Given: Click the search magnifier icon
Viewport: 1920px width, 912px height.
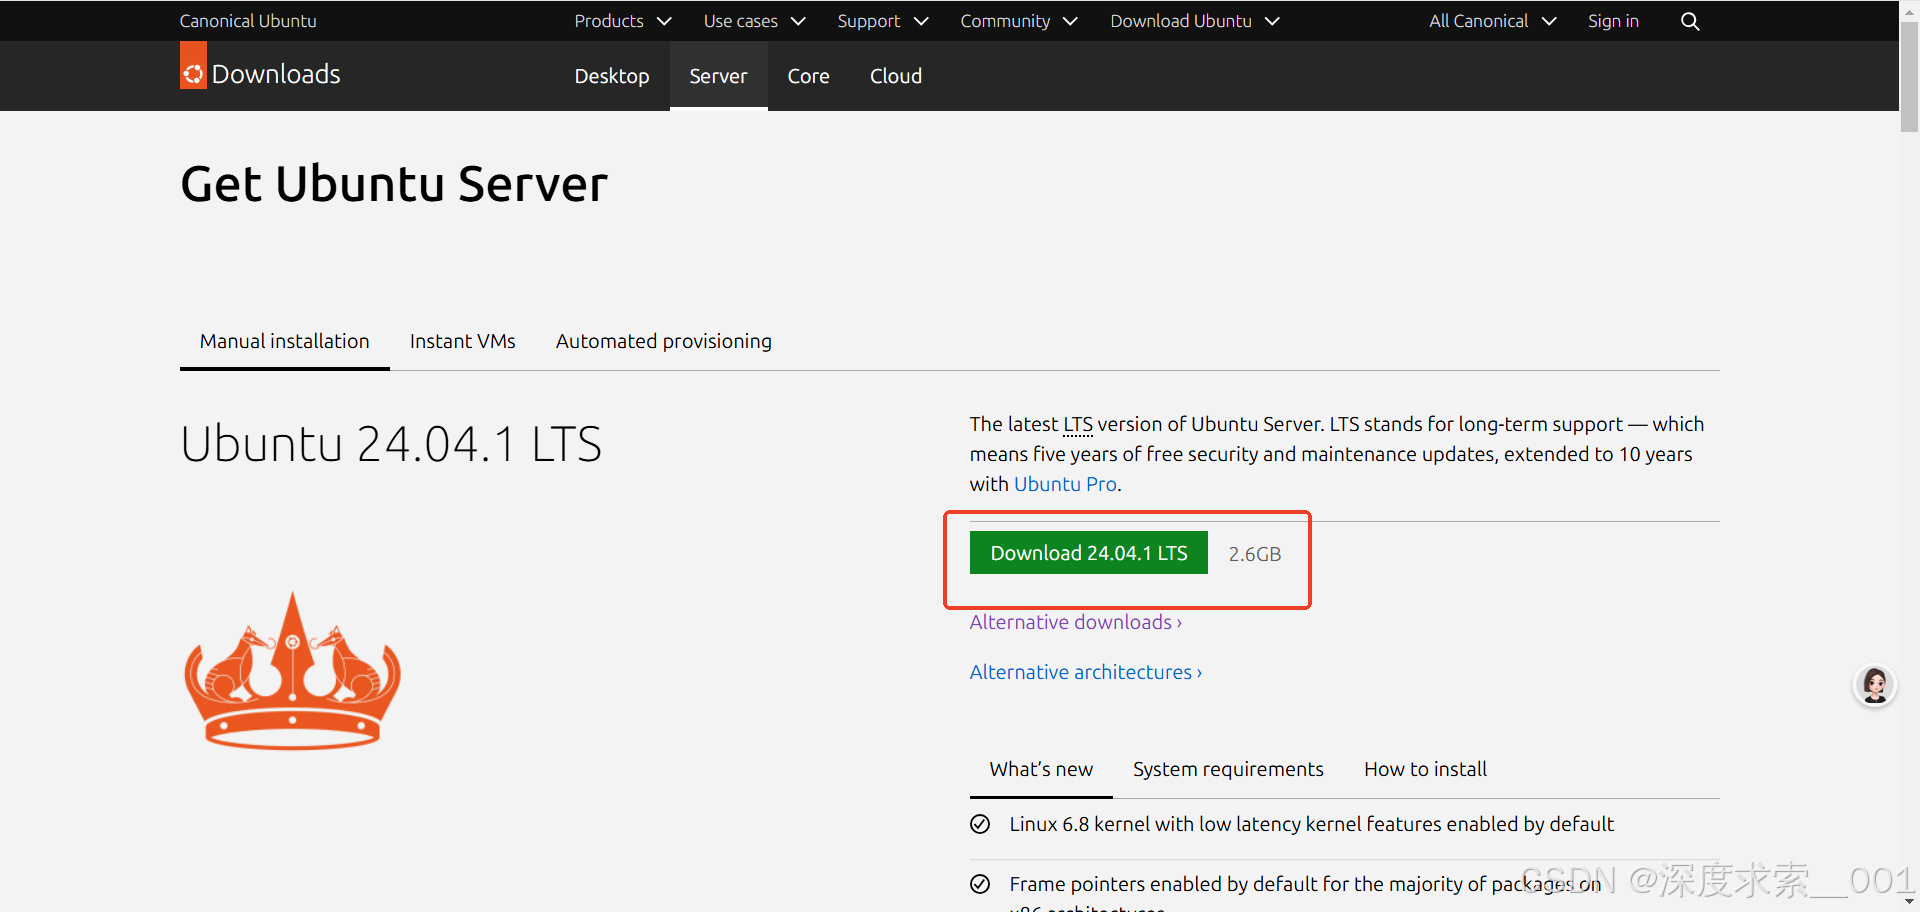Looking at the screenshot, I should click(x=1690, y=21).
